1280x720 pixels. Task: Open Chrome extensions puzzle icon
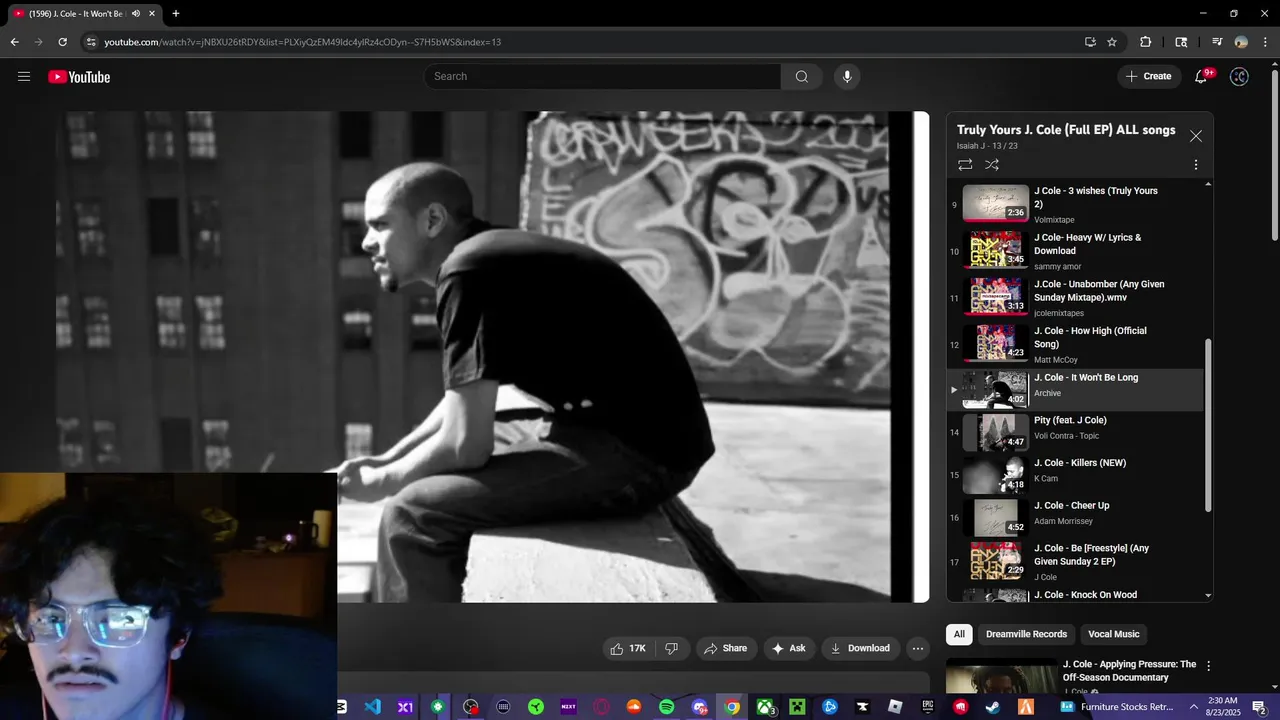pyautogui.click(x=1146, y=42)
